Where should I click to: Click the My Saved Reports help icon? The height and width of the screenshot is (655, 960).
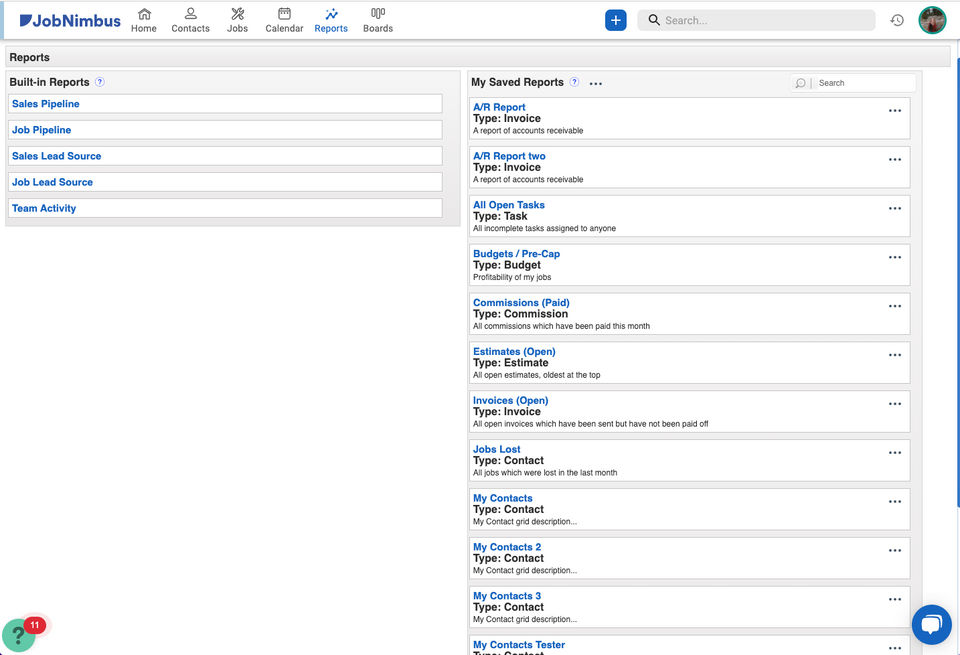574,82
